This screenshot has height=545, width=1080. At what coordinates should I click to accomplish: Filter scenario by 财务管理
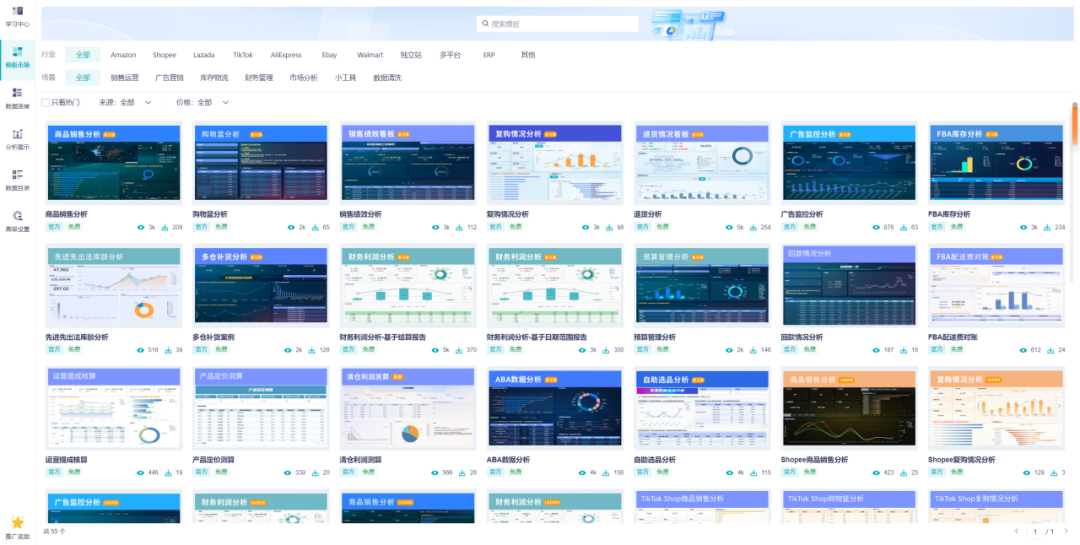259,78
